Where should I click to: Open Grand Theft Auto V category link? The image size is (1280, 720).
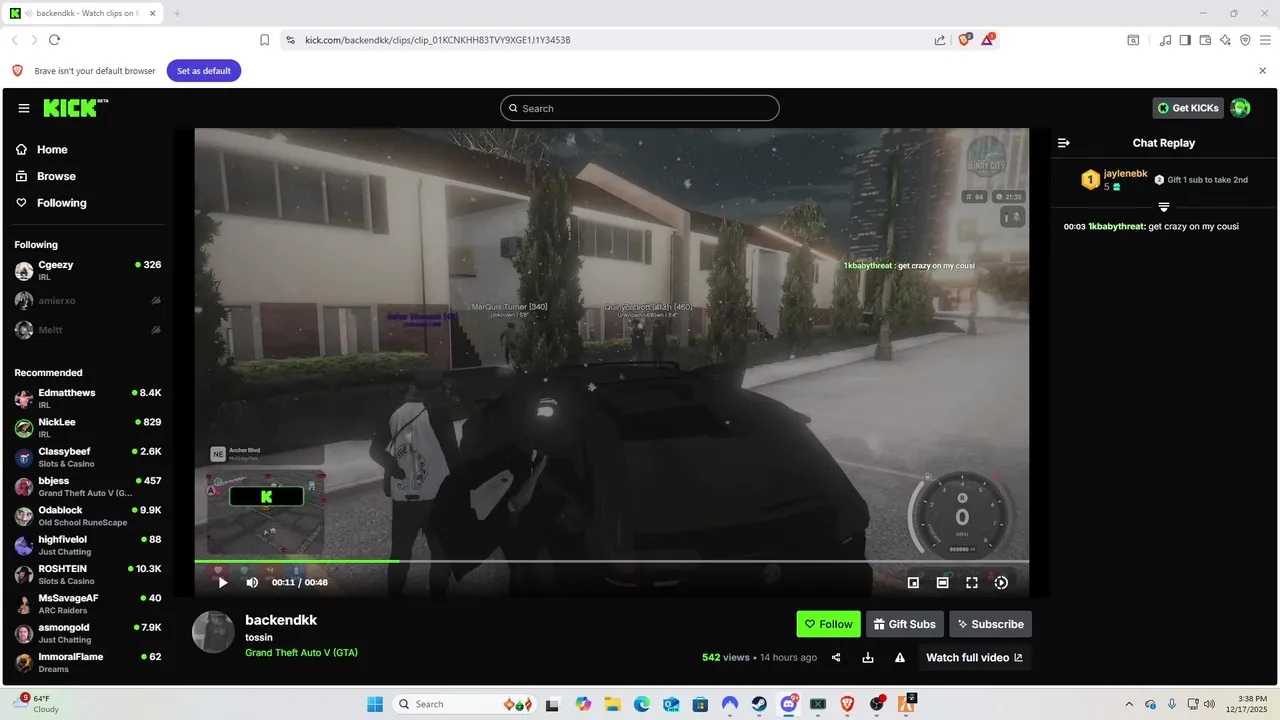pyautogui.click(x=301, y=653)
